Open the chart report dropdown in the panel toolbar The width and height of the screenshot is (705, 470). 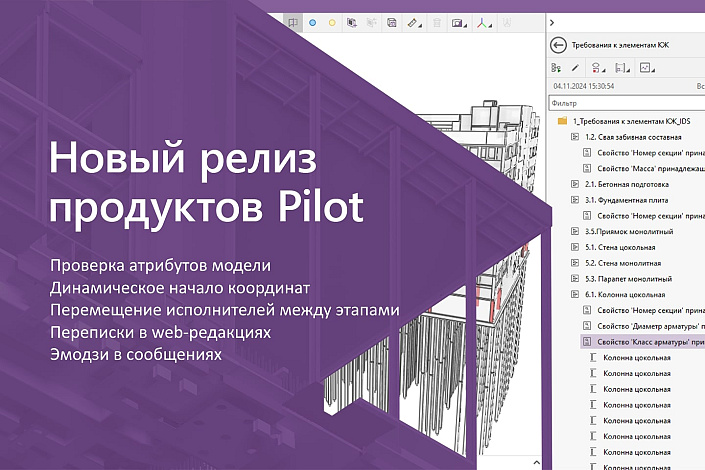click(646, 68)
